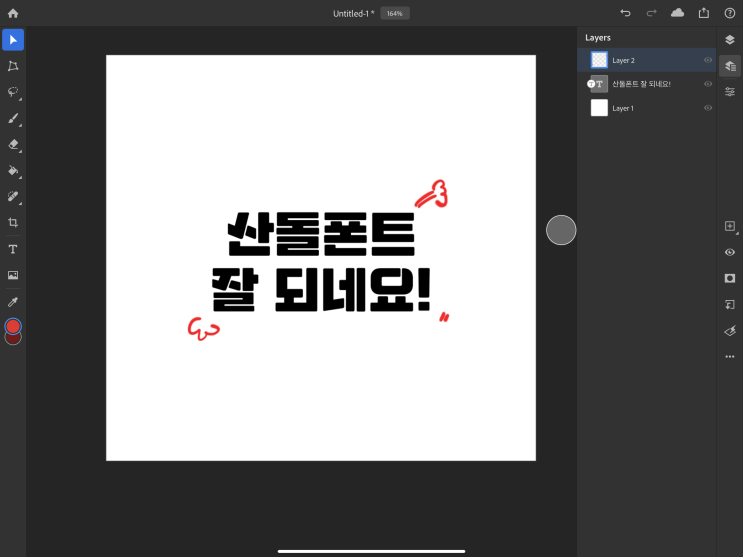
Task: Select the Layer 2 thumbnail
Action: [x=599, y=60]
